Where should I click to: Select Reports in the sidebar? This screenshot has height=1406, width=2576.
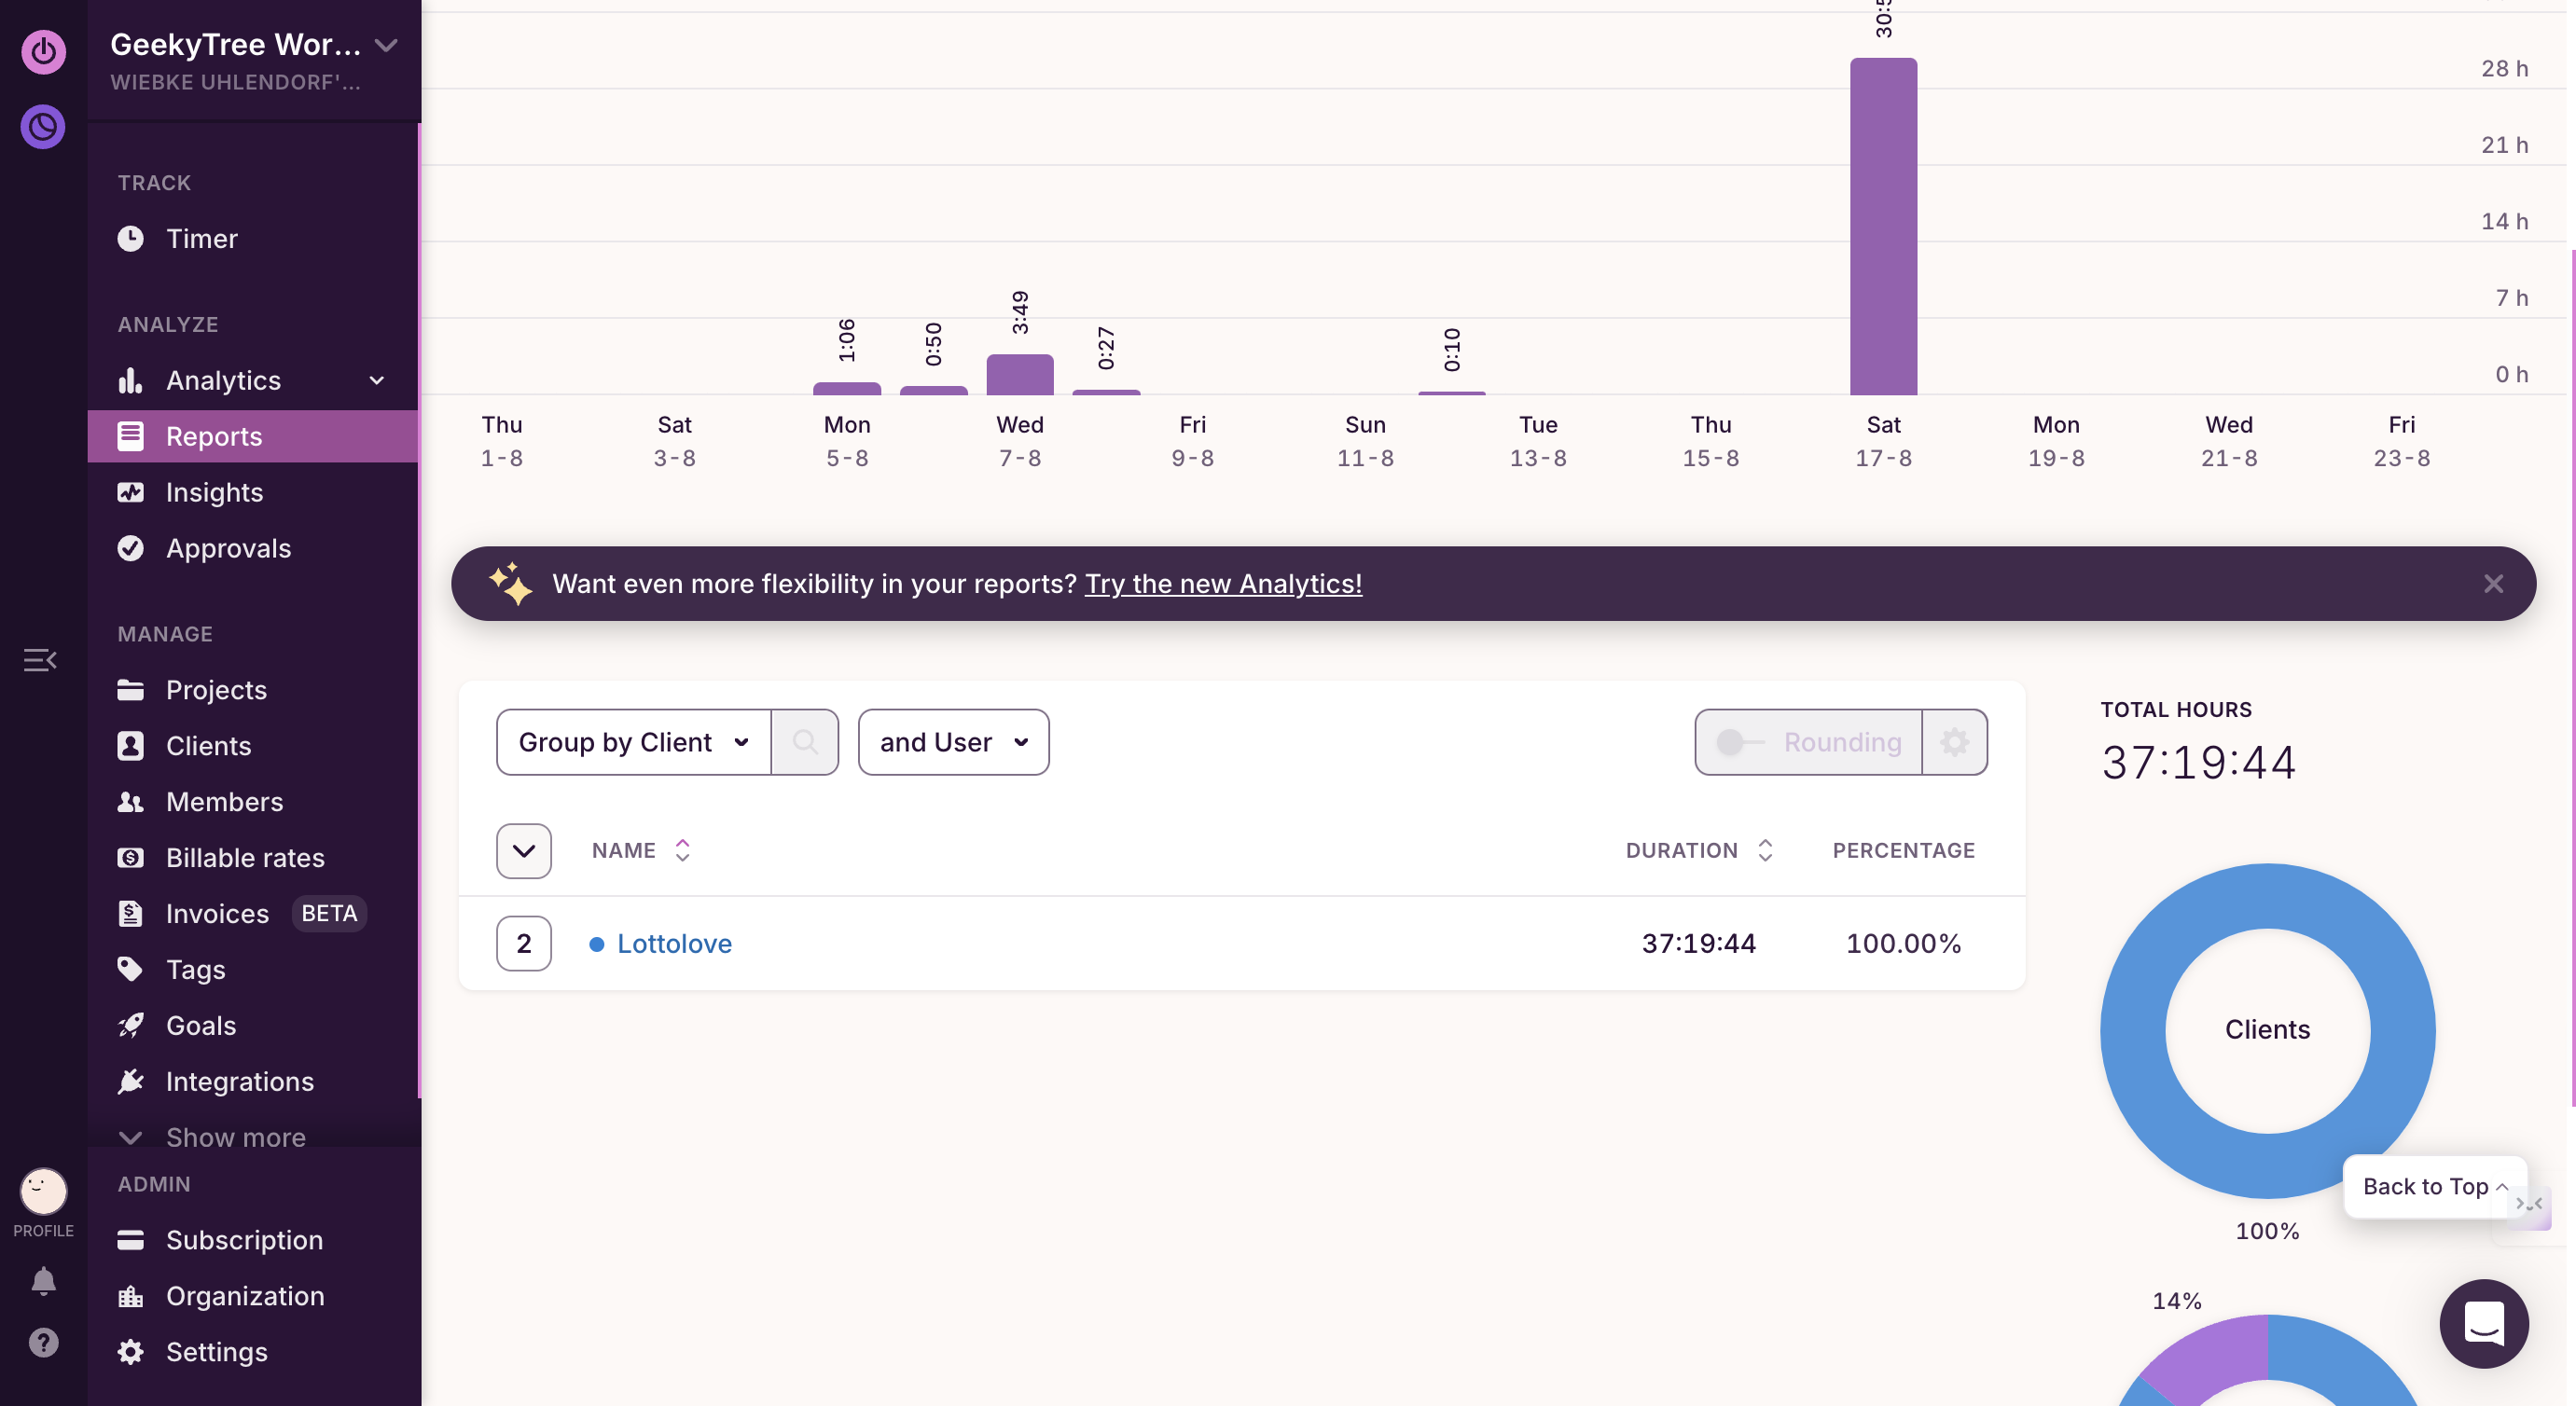pyautogui.click(x=252, y=436)
